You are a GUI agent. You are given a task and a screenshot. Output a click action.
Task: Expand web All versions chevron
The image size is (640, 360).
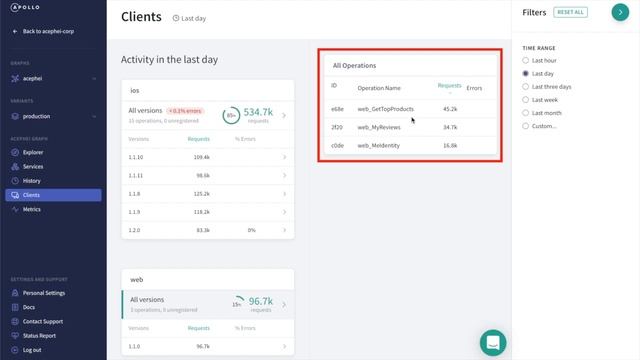(x=284, y=305)
